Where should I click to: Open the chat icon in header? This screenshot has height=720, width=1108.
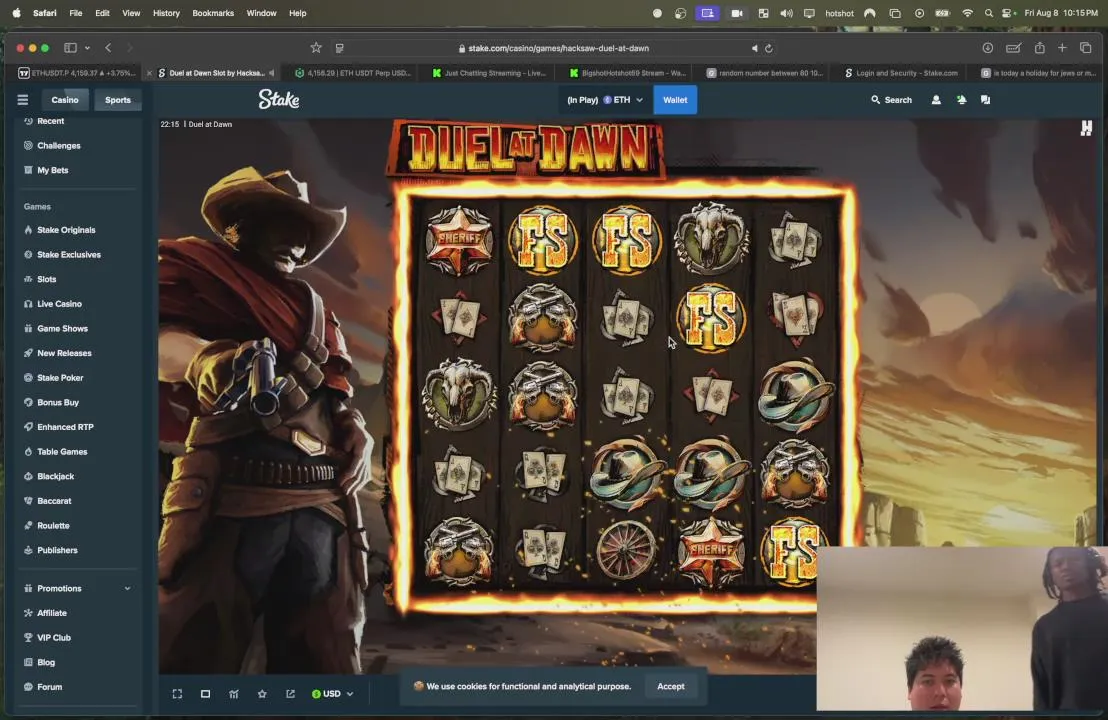point(985,100)
